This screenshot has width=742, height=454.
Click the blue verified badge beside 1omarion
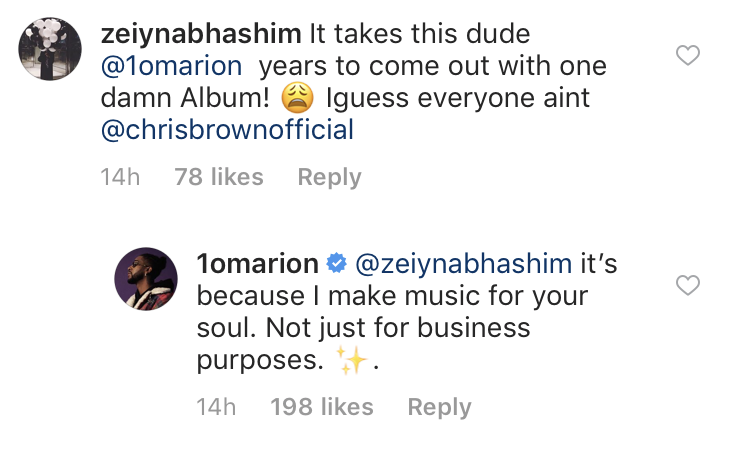tap(337, 264)
